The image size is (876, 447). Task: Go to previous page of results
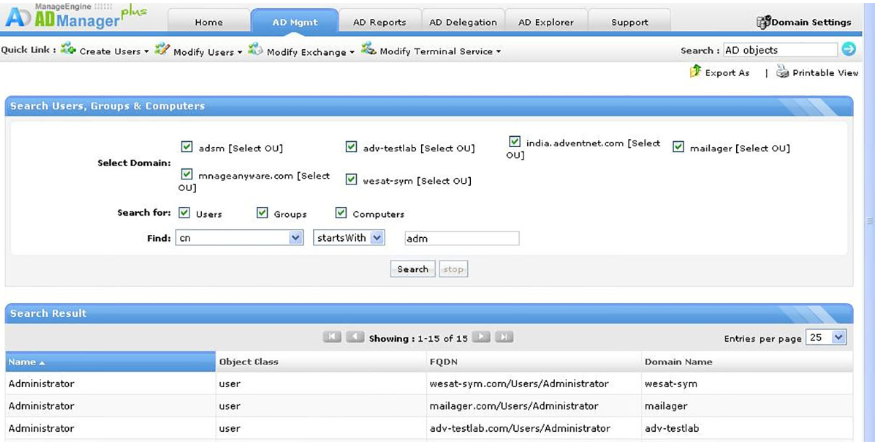[x=355, y=337]
